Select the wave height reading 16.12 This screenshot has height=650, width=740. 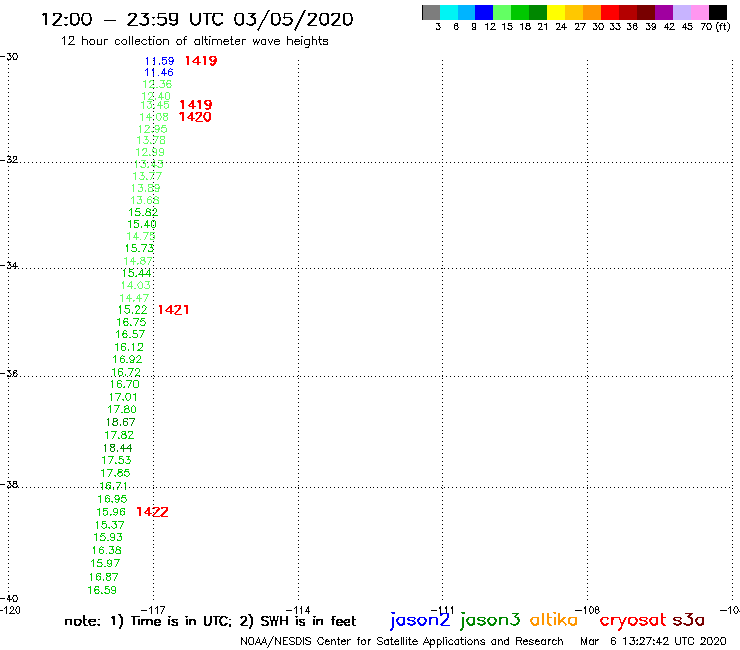pos(129,347)
